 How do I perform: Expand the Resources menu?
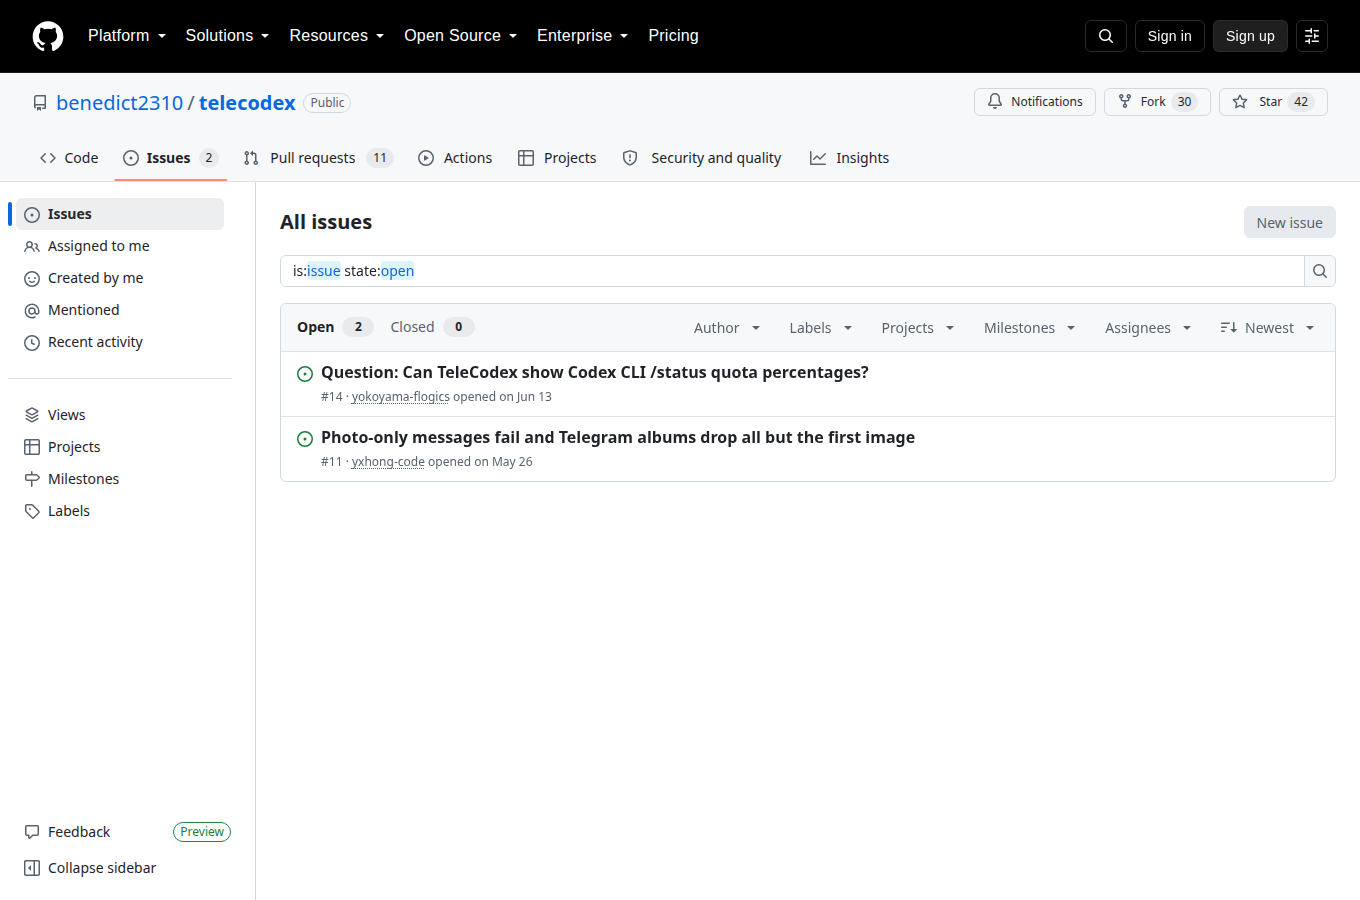point(336,36)
